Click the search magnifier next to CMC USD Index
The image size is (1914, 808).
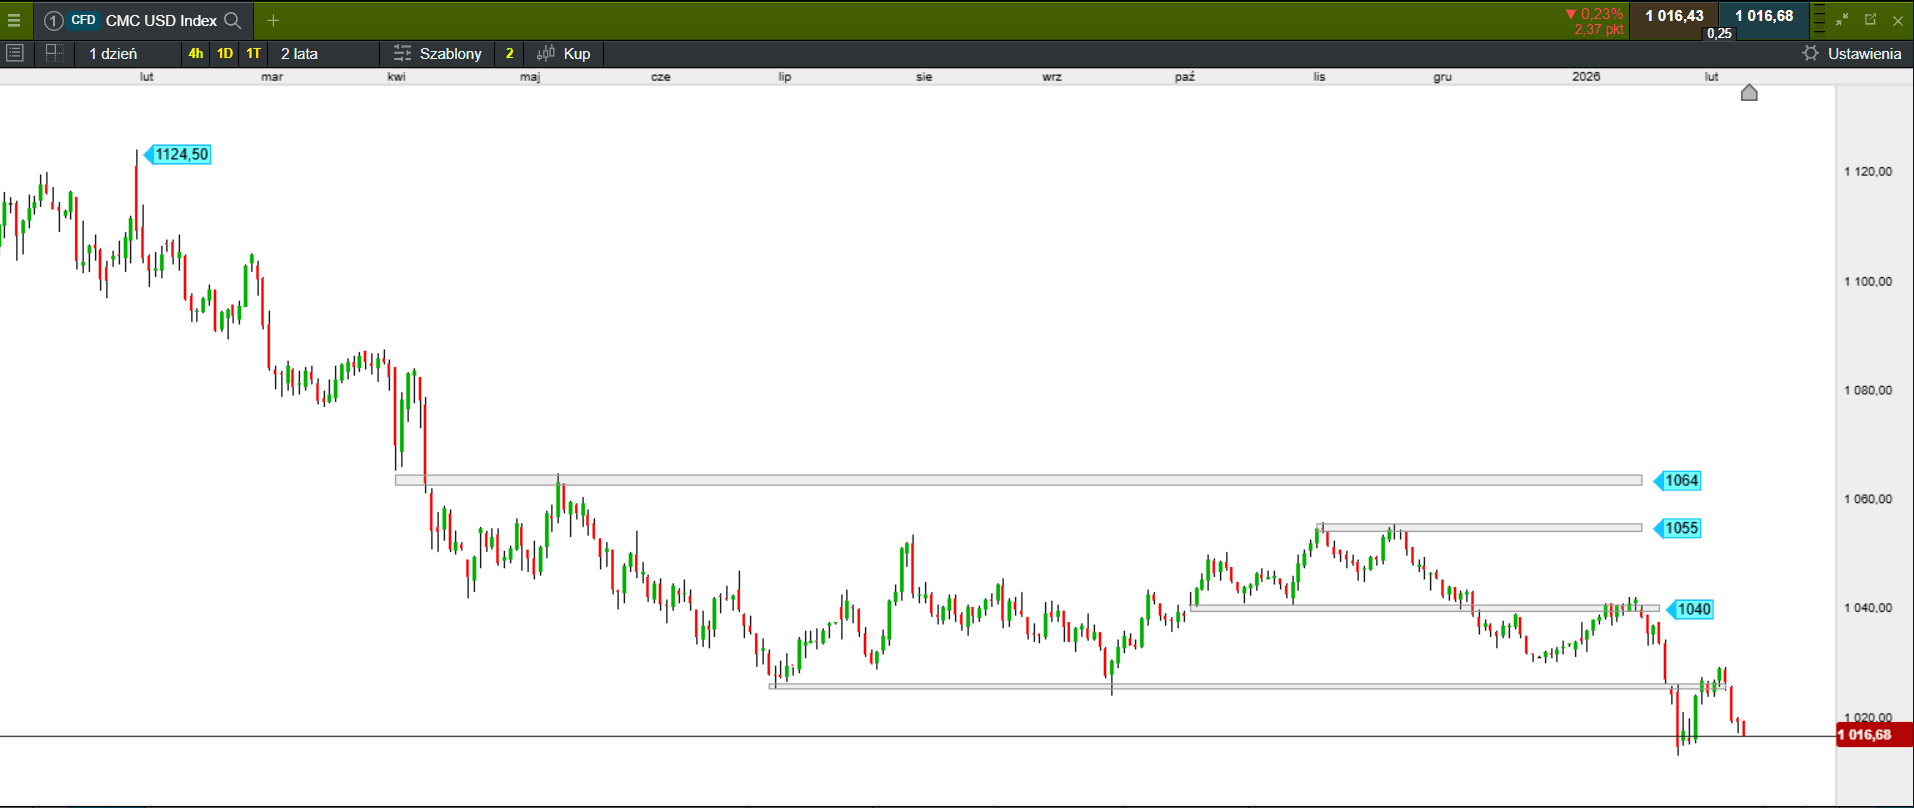233,20
